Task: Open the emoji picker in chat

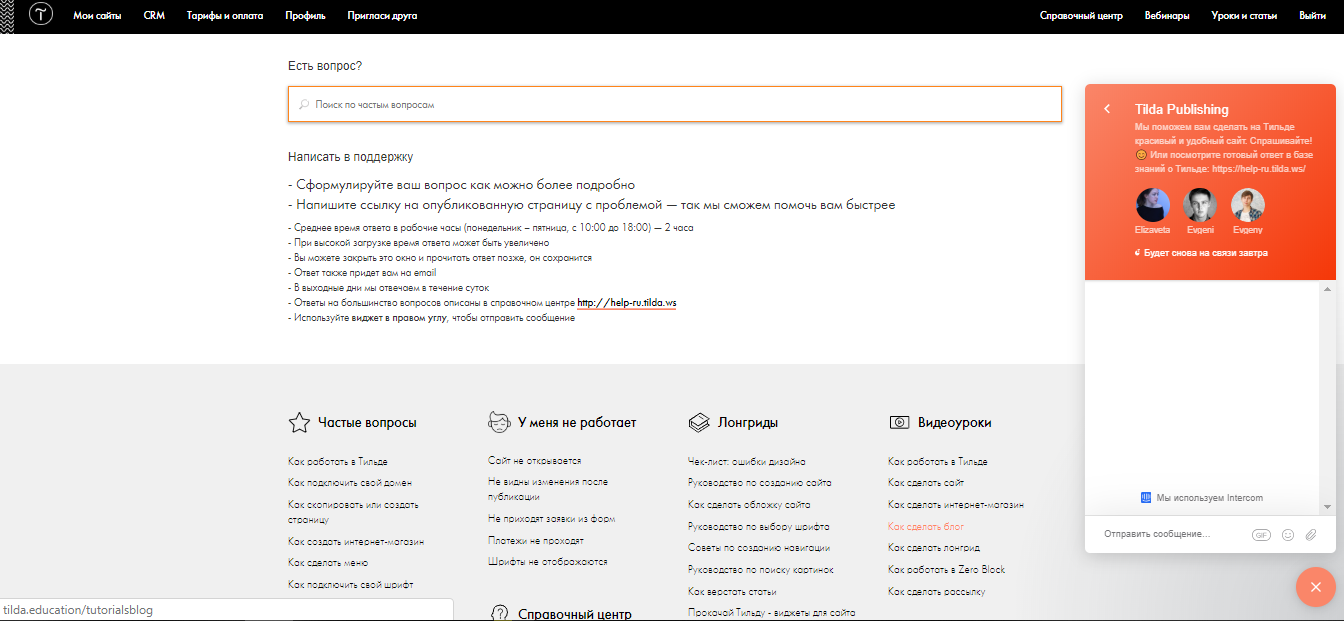Action: pyautogui.click(x=1288, y=535)
